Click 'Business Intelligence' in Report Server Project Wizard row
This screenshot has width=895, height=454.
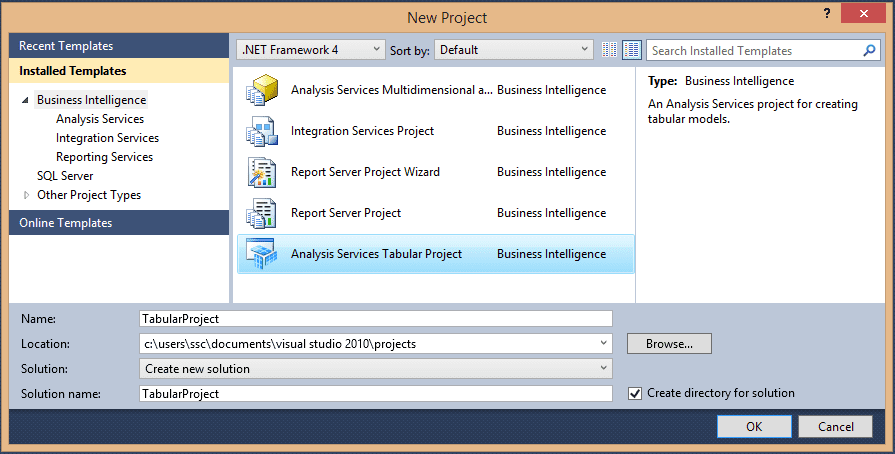point(551,172)
